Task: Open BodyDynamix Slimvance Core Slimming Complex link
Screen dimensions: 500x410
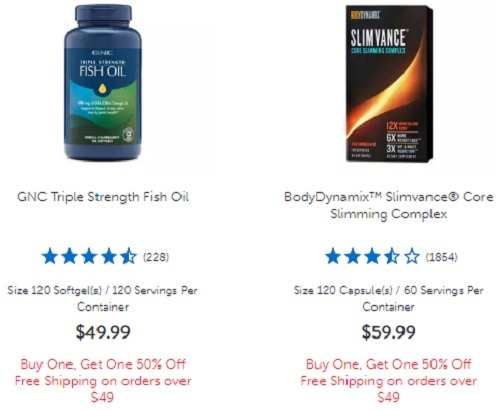Action: pos(389,205)
